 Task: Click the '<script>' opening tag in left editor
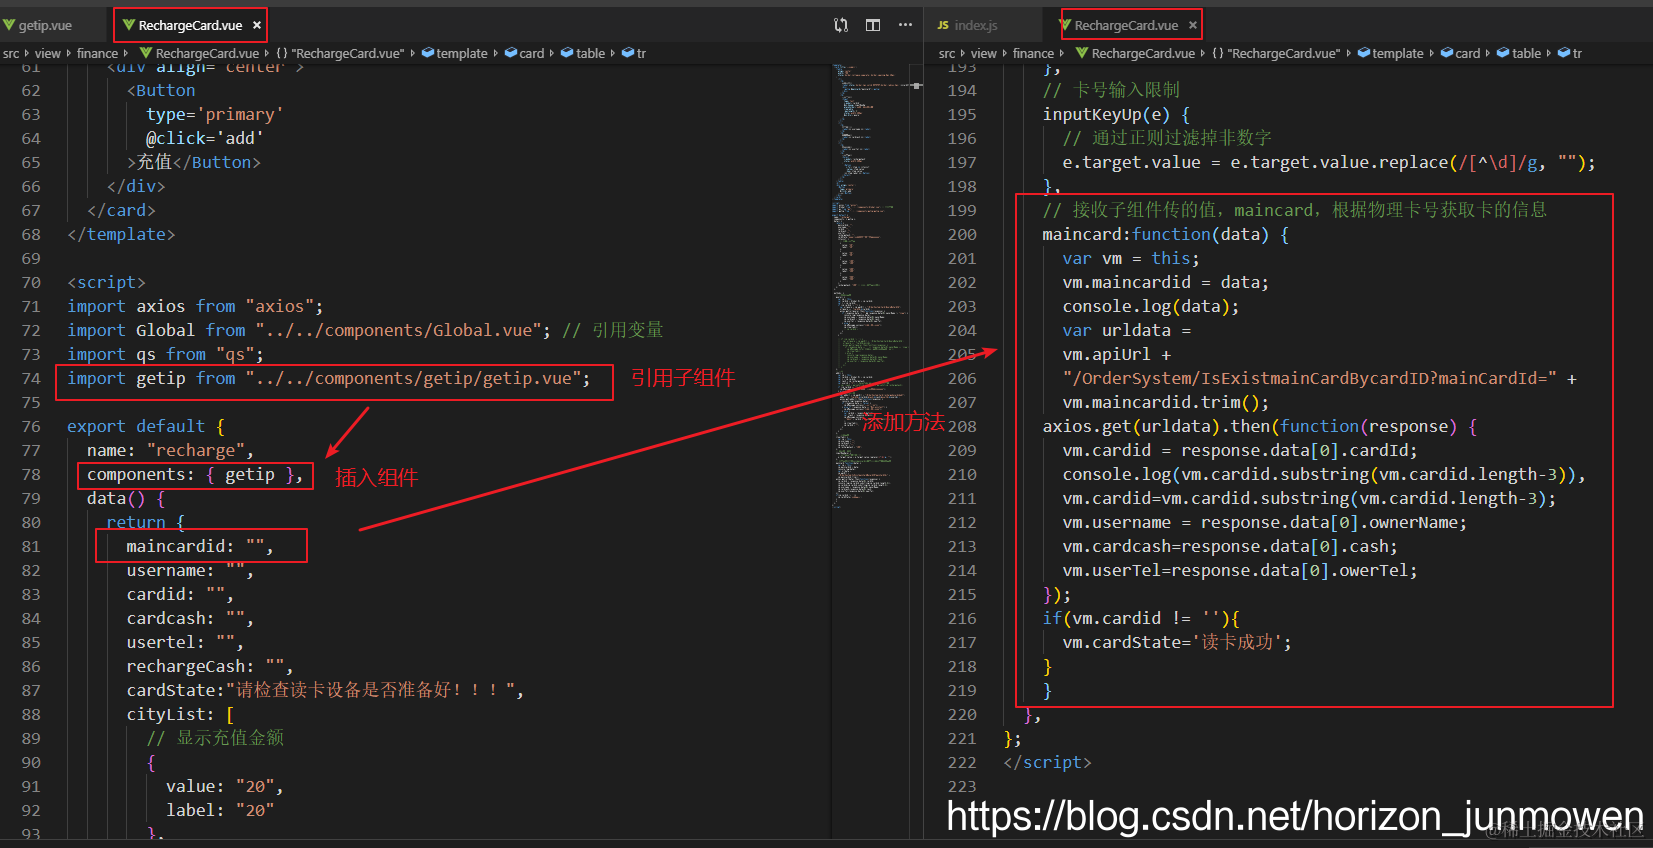[106, 282]
